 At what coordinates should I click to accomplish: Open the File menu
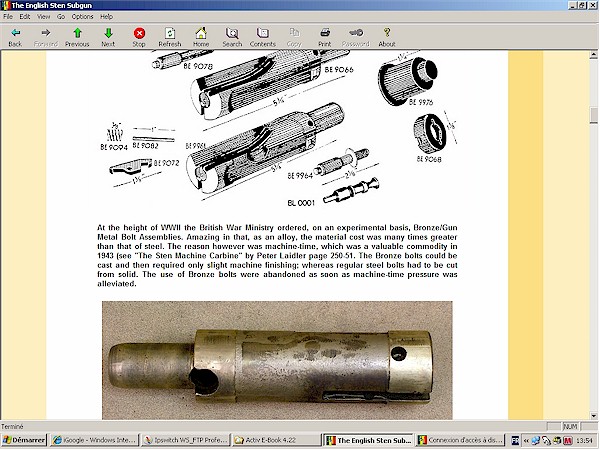tap(8, 16)
